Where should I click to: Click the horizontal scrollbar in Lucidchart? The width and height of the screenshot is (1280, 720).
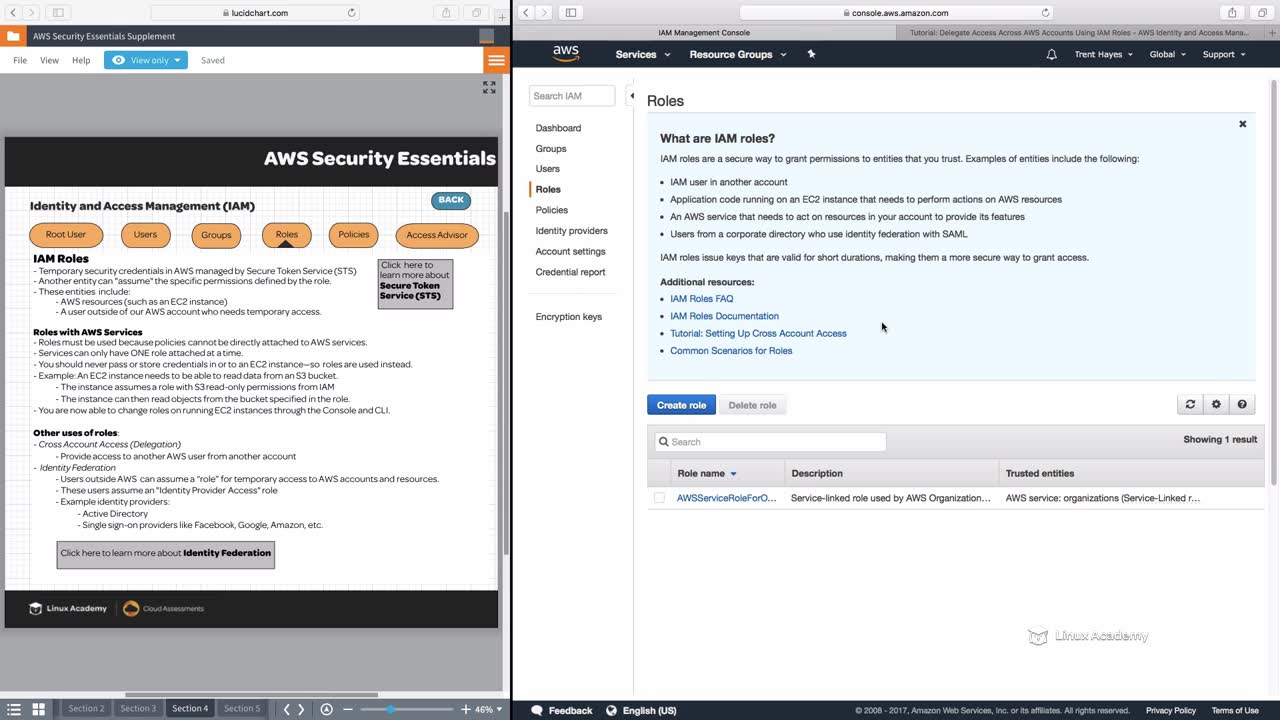[251, 695]
